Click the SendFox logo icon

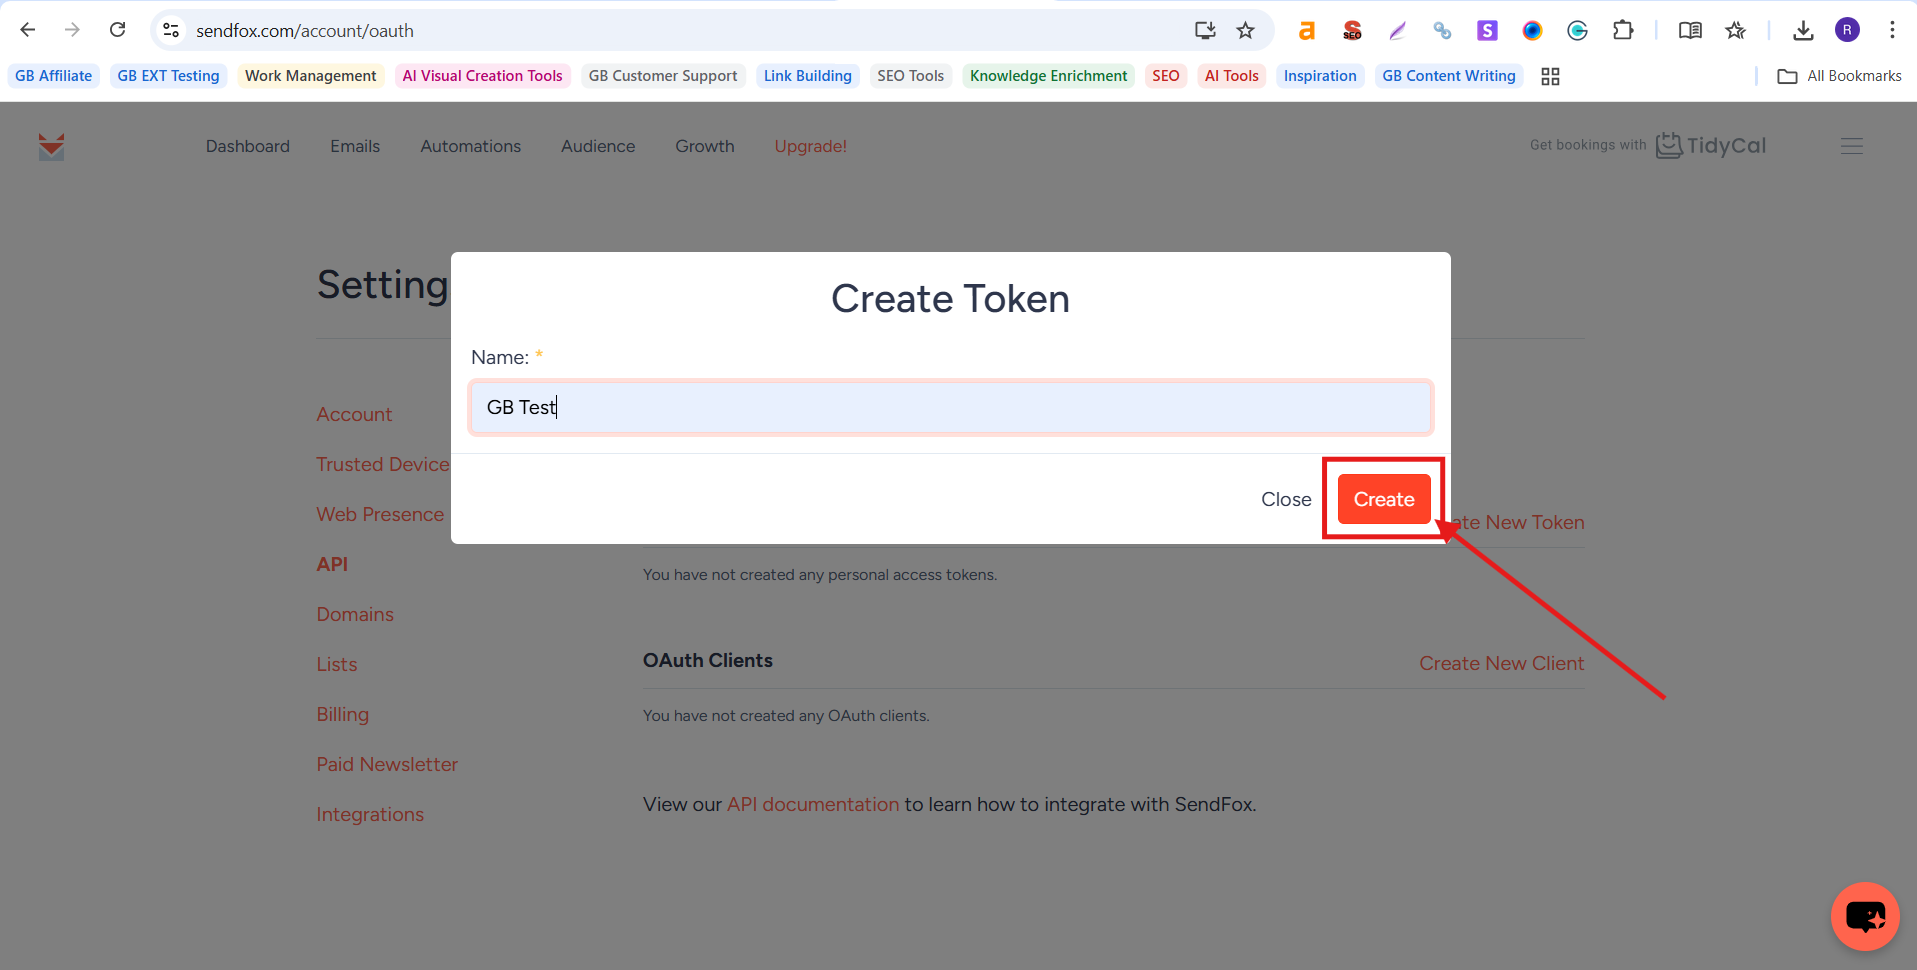tap(51, 146)
